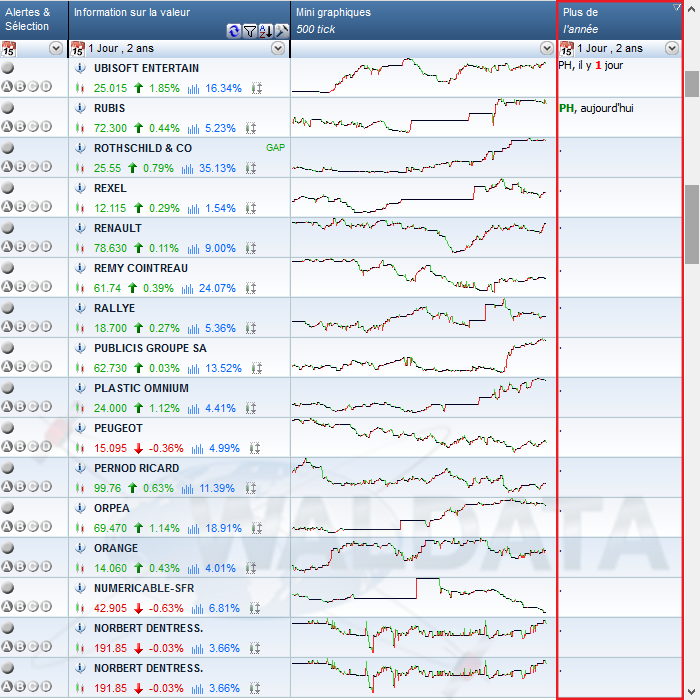Toggle selection A for PEUGEOT

tap(7, 446)
